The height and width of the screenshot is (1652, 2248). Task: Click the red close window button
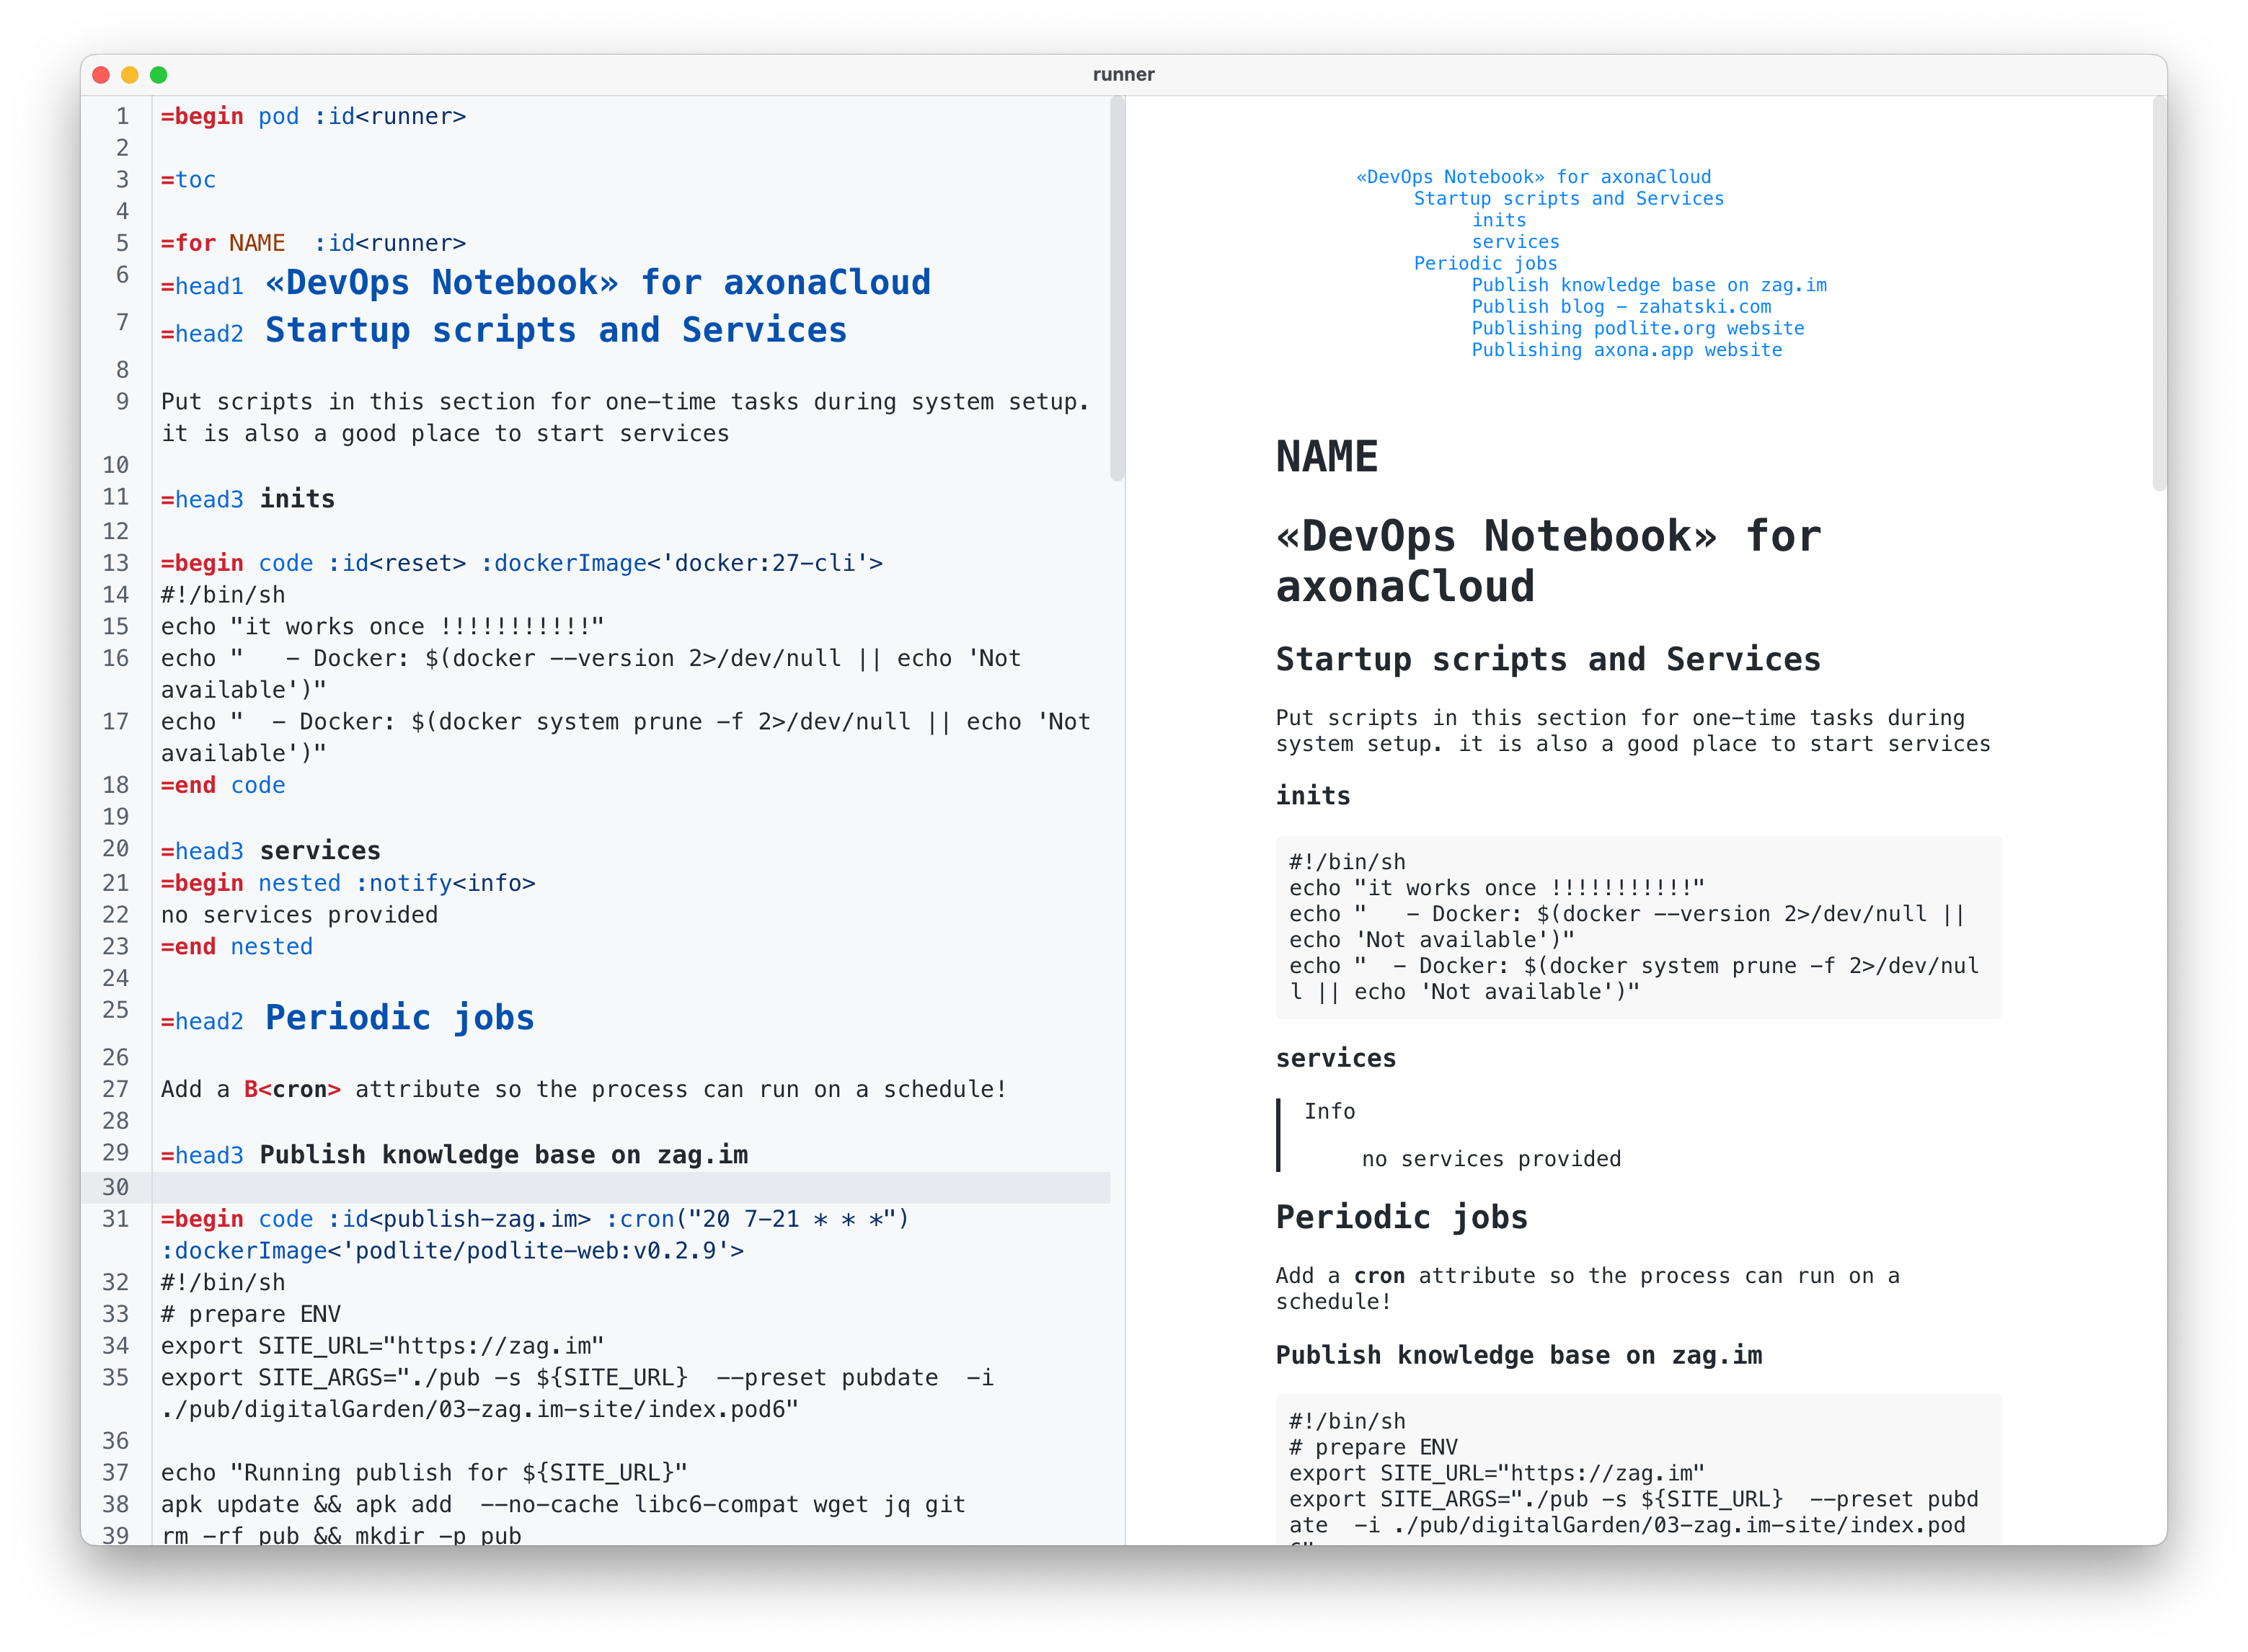[101, 75]
